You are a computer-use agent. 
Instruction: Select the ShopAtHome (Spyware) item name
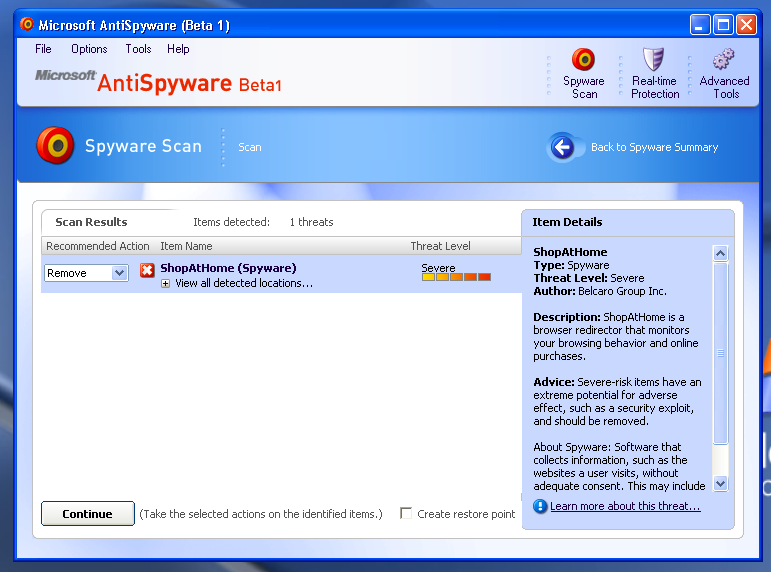pos(228,268)
